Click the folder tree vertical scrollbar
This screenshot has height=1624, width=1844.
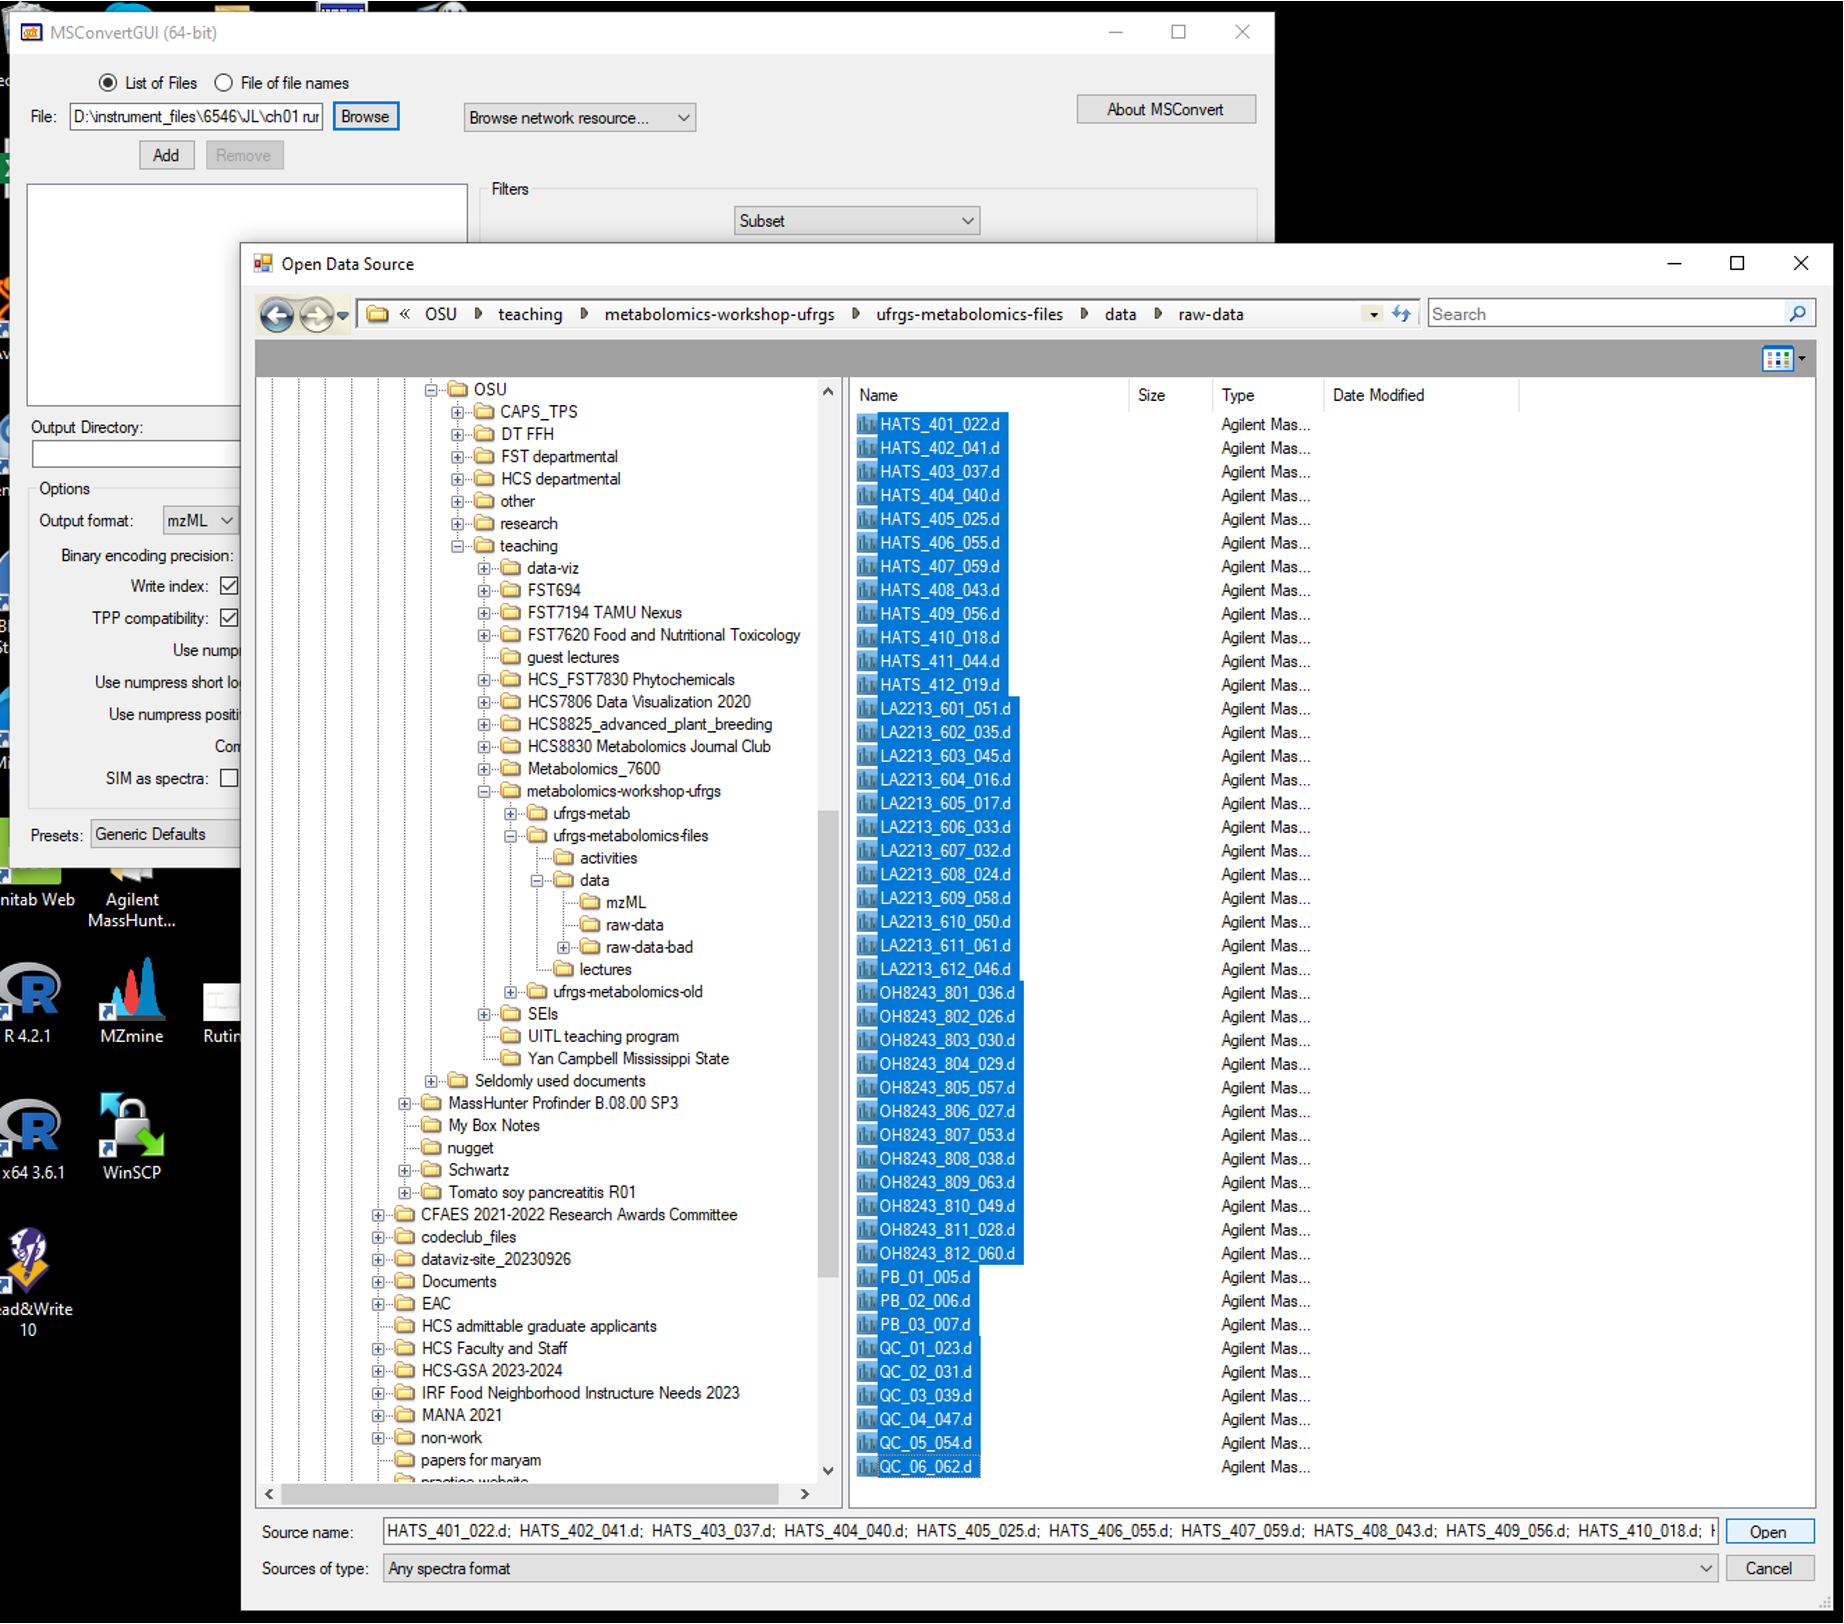click(x=828, y=1043)
